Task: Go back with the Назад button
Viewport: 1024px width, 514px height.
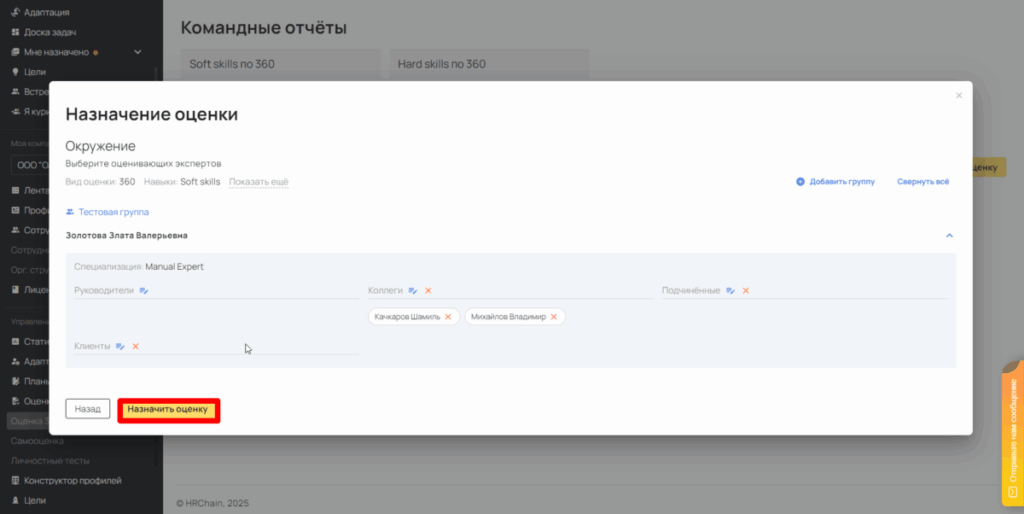Action: [x=88, y=409]
